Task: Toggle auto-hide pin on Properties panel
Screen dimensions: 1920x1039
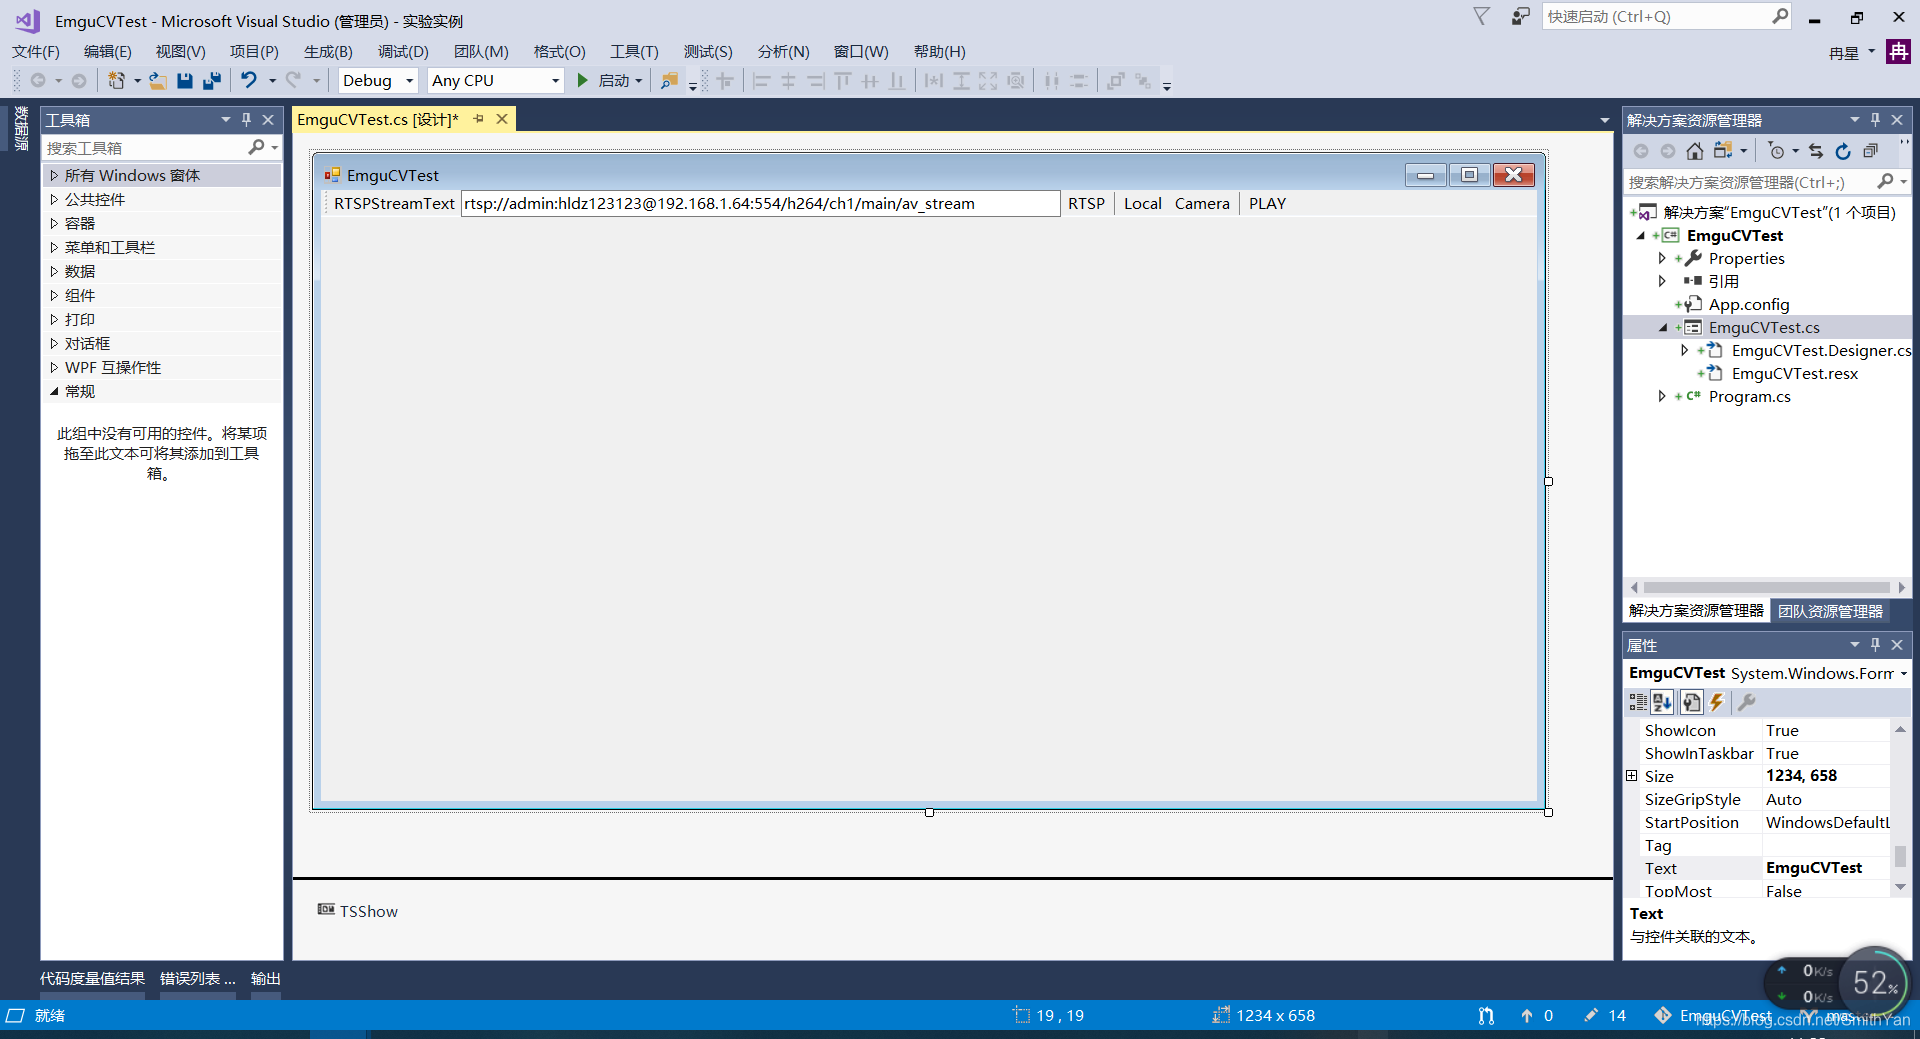Action: point(1875,645)
